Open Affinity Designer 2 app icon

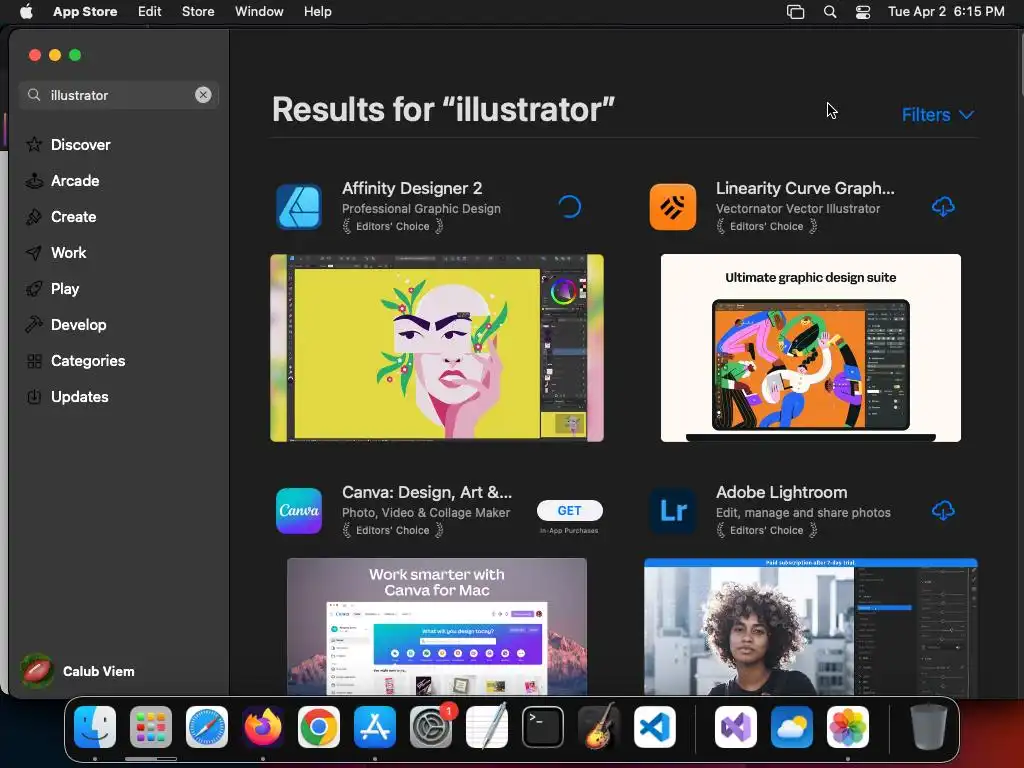pos(298,207)
